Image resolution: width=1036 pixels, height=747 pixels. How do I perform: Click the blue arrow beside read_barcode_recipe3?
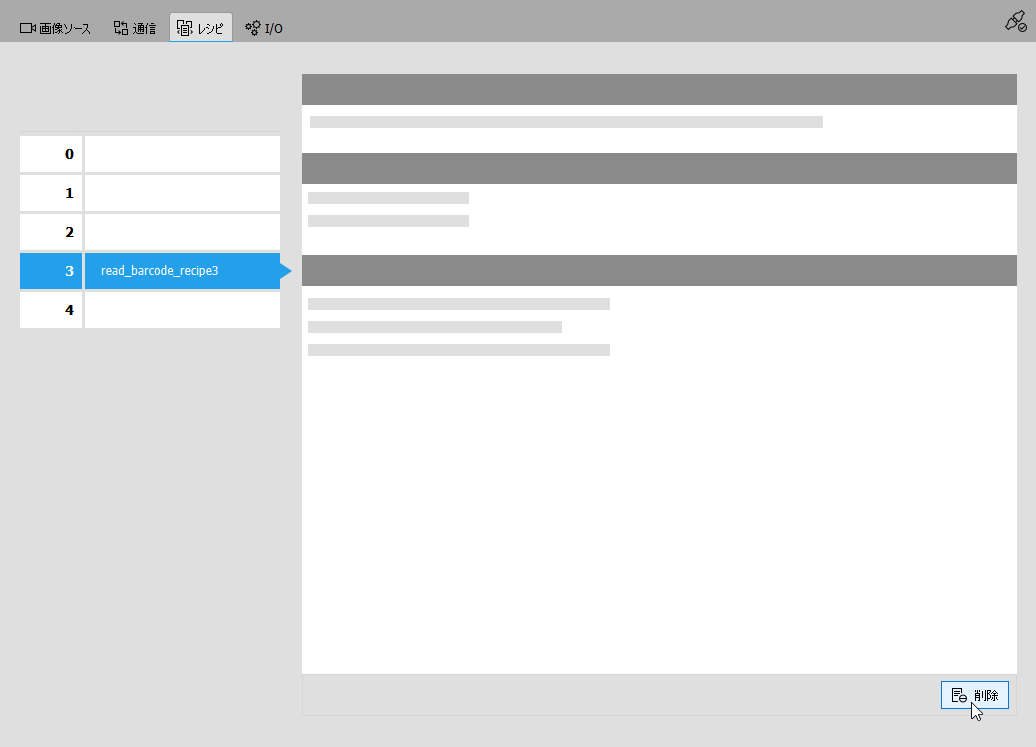(286, 271)
